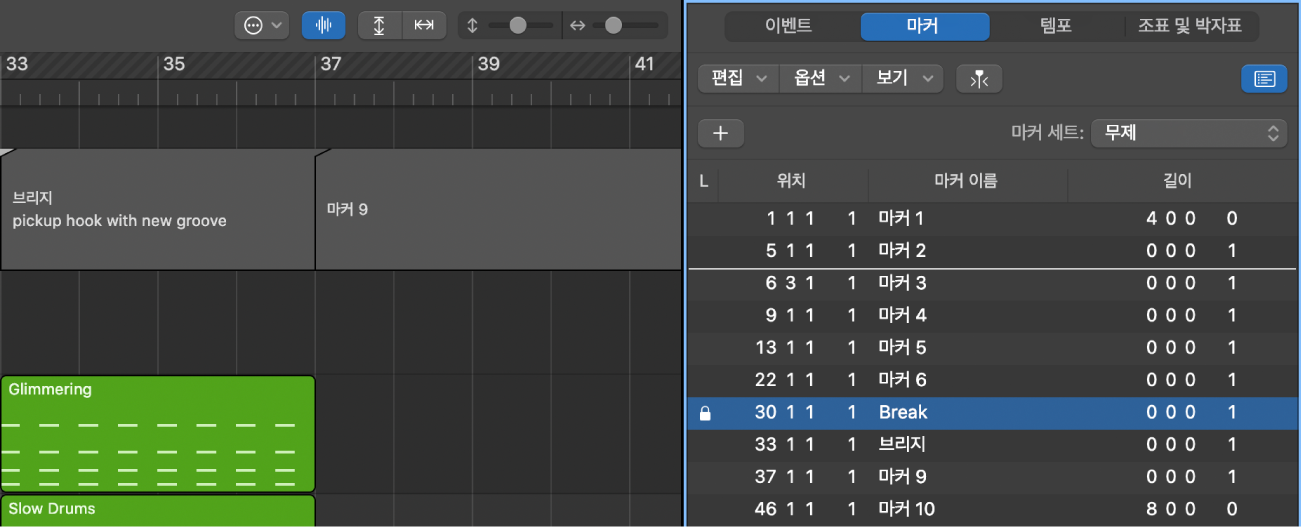Click the 길이 column header
1301x527 pixels.
click(x=1177, y=181)
